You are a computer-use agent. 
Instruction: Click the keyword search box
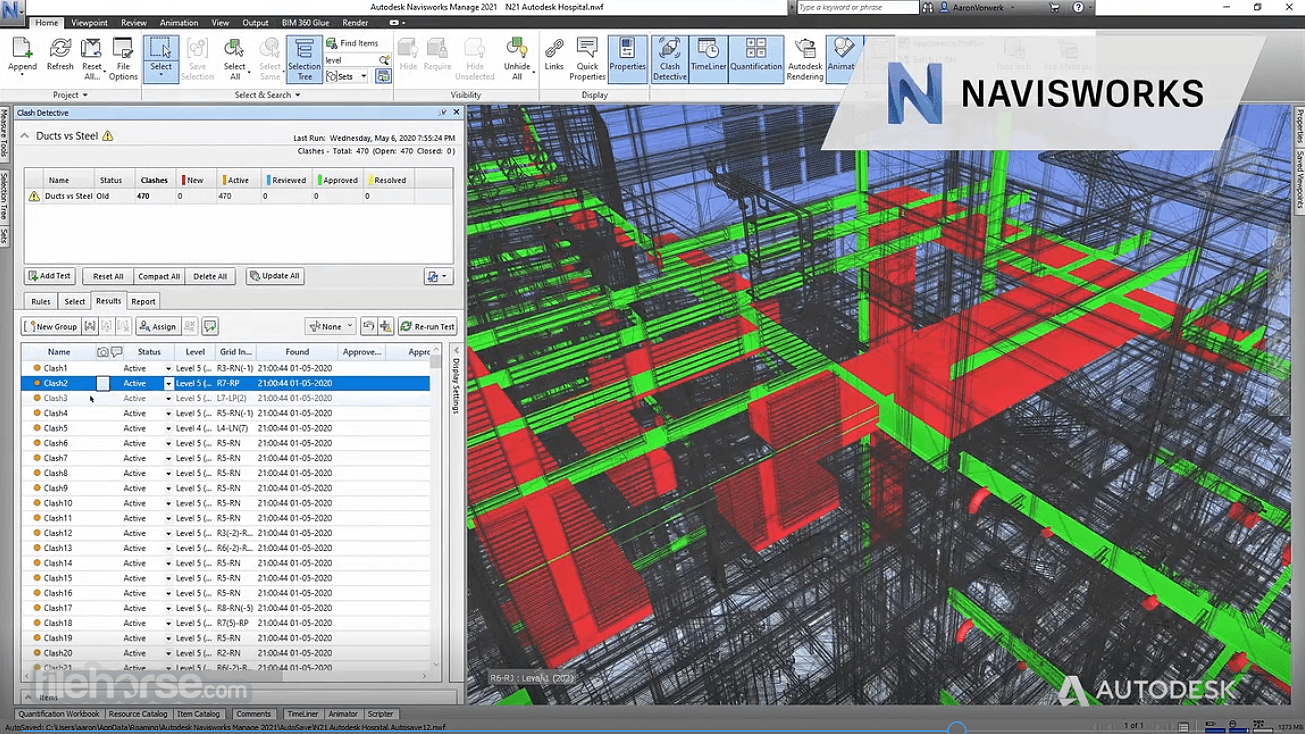tap(857, 7)
